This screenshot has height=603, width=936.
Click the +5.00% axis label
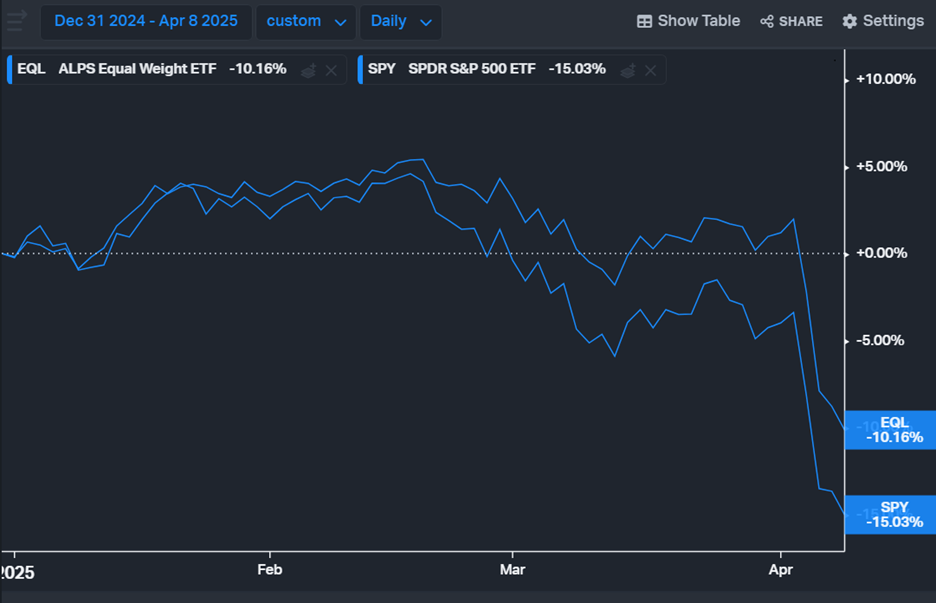click(x=882, y=167)
